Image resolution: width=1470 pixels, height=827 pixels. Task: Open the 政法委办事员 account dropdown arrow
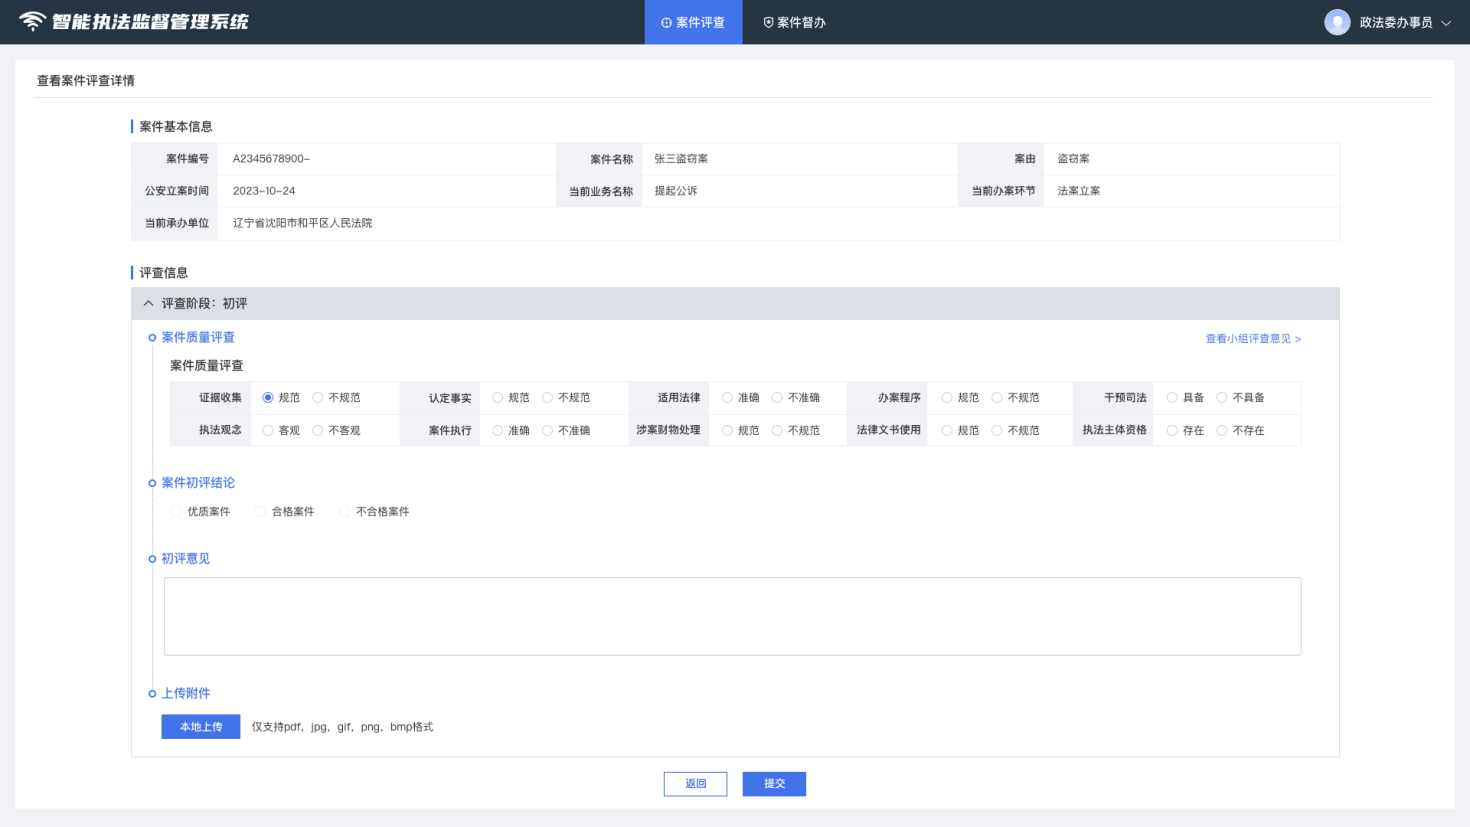(x=1446, y=23)
